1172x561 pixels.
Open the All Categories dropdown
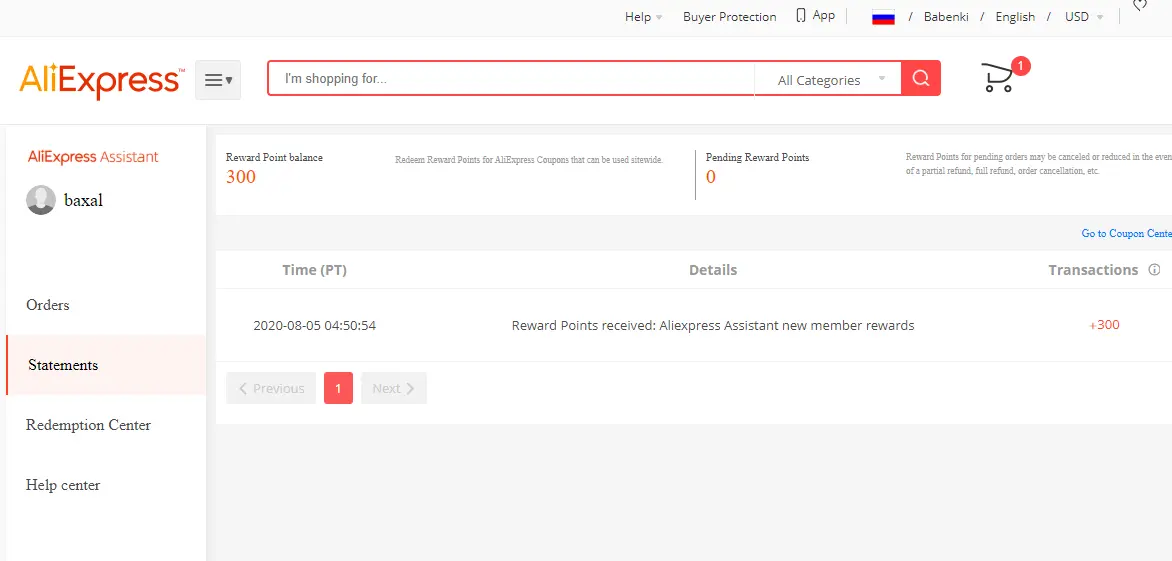tap(828, 80)
